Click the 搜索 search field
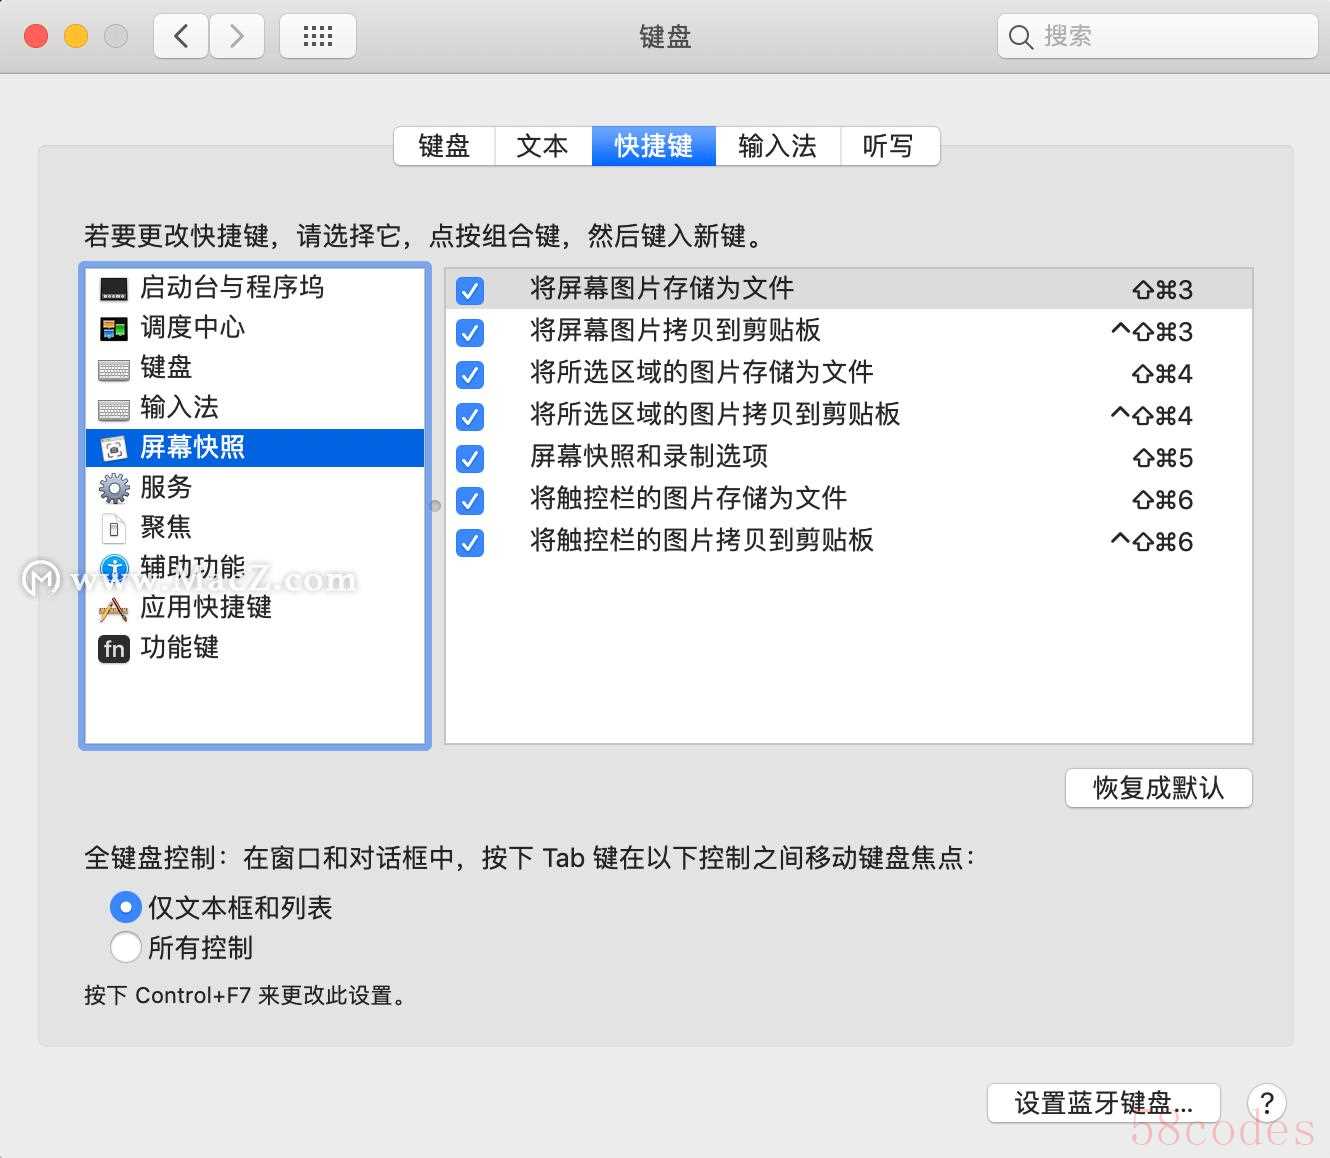1330x1158 pixels. point(1157,37)
